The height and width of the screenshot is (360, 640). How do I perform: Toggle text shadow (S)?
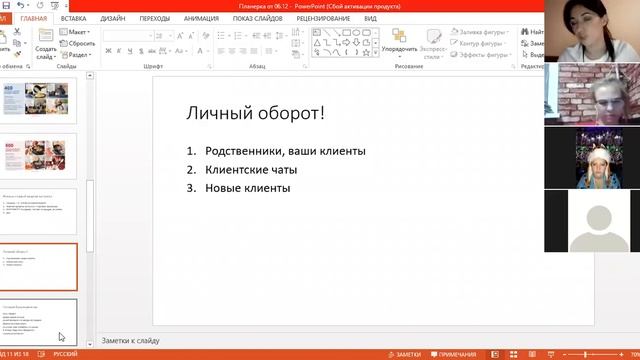tap(141, 51)
